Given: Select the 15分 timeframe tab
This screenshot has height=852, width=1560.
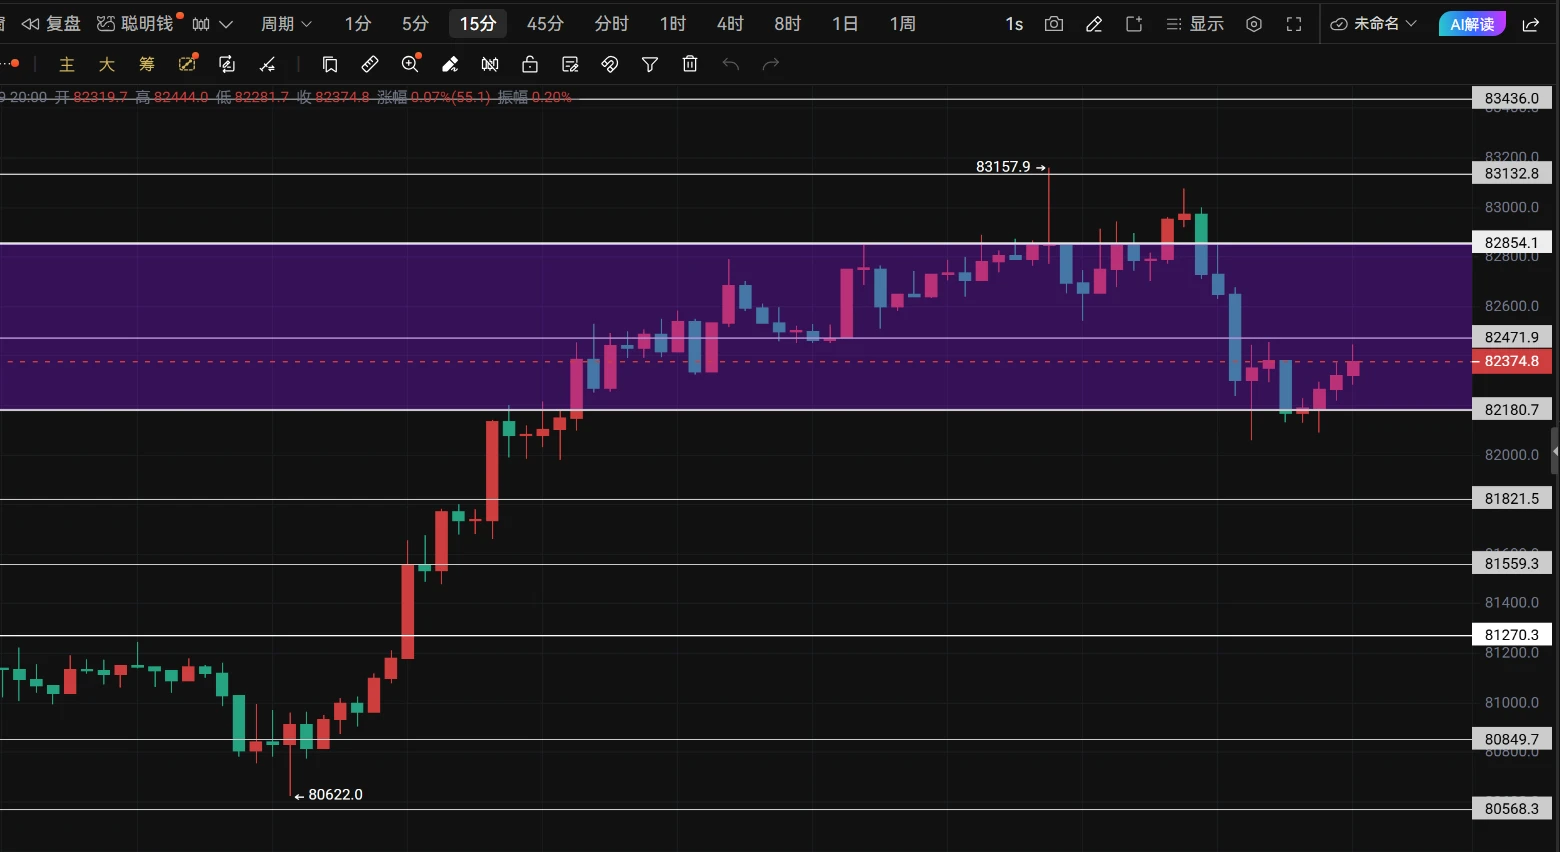Looking at the screenshot, I should [x=478, y=24].
